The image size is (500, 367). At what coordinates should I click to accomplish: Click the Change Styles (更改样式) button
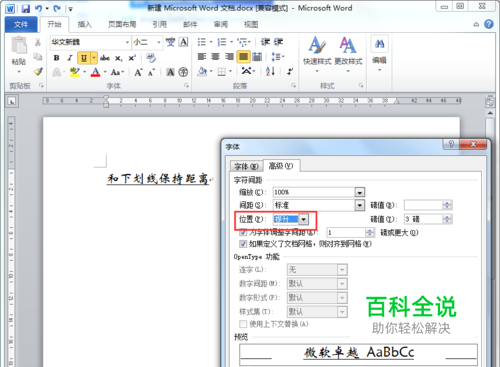pyautogui.click(x=348, y=53)
